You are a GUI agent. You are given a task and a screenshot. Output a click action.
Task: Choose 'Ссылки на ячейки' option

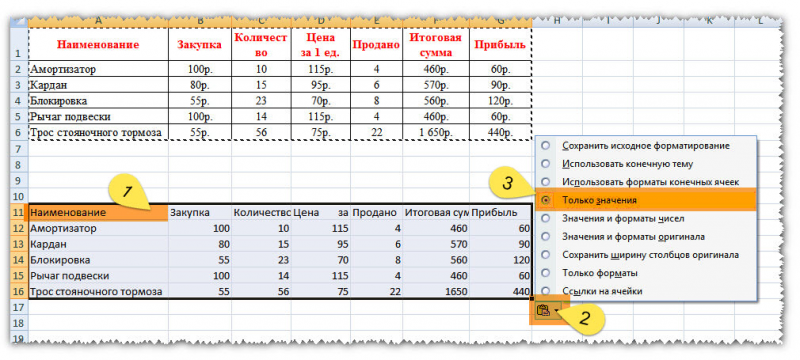(x=645, y=291)
